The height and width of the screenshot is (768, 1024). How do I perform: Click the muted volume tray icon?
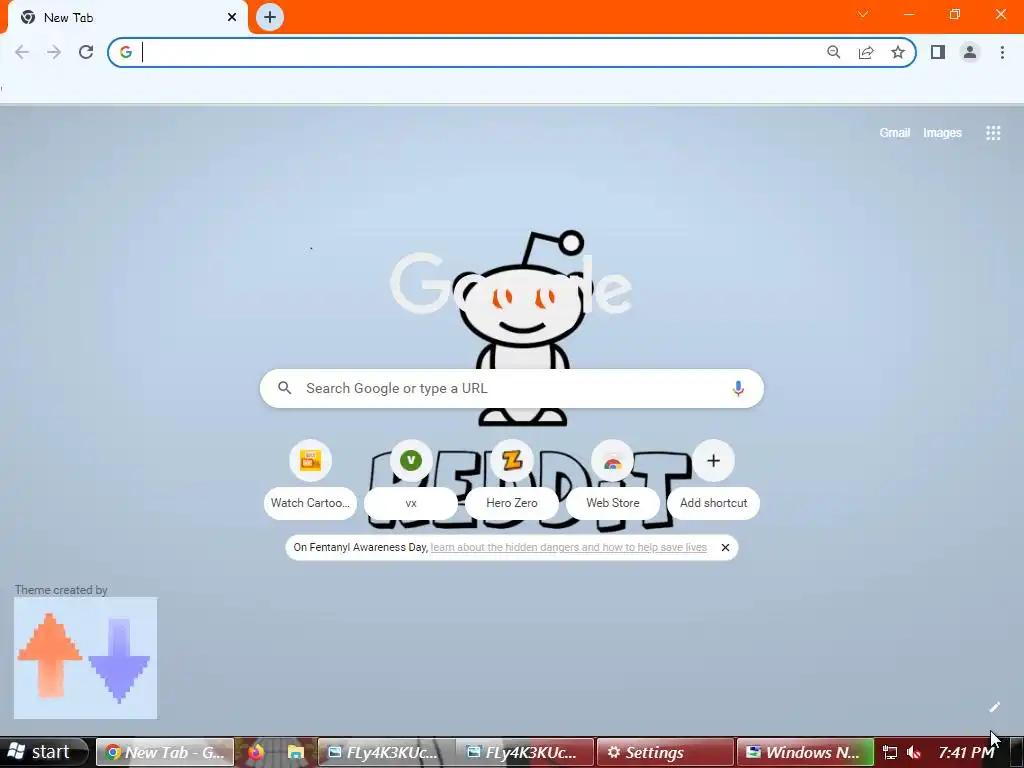click(x=914, y=753)
